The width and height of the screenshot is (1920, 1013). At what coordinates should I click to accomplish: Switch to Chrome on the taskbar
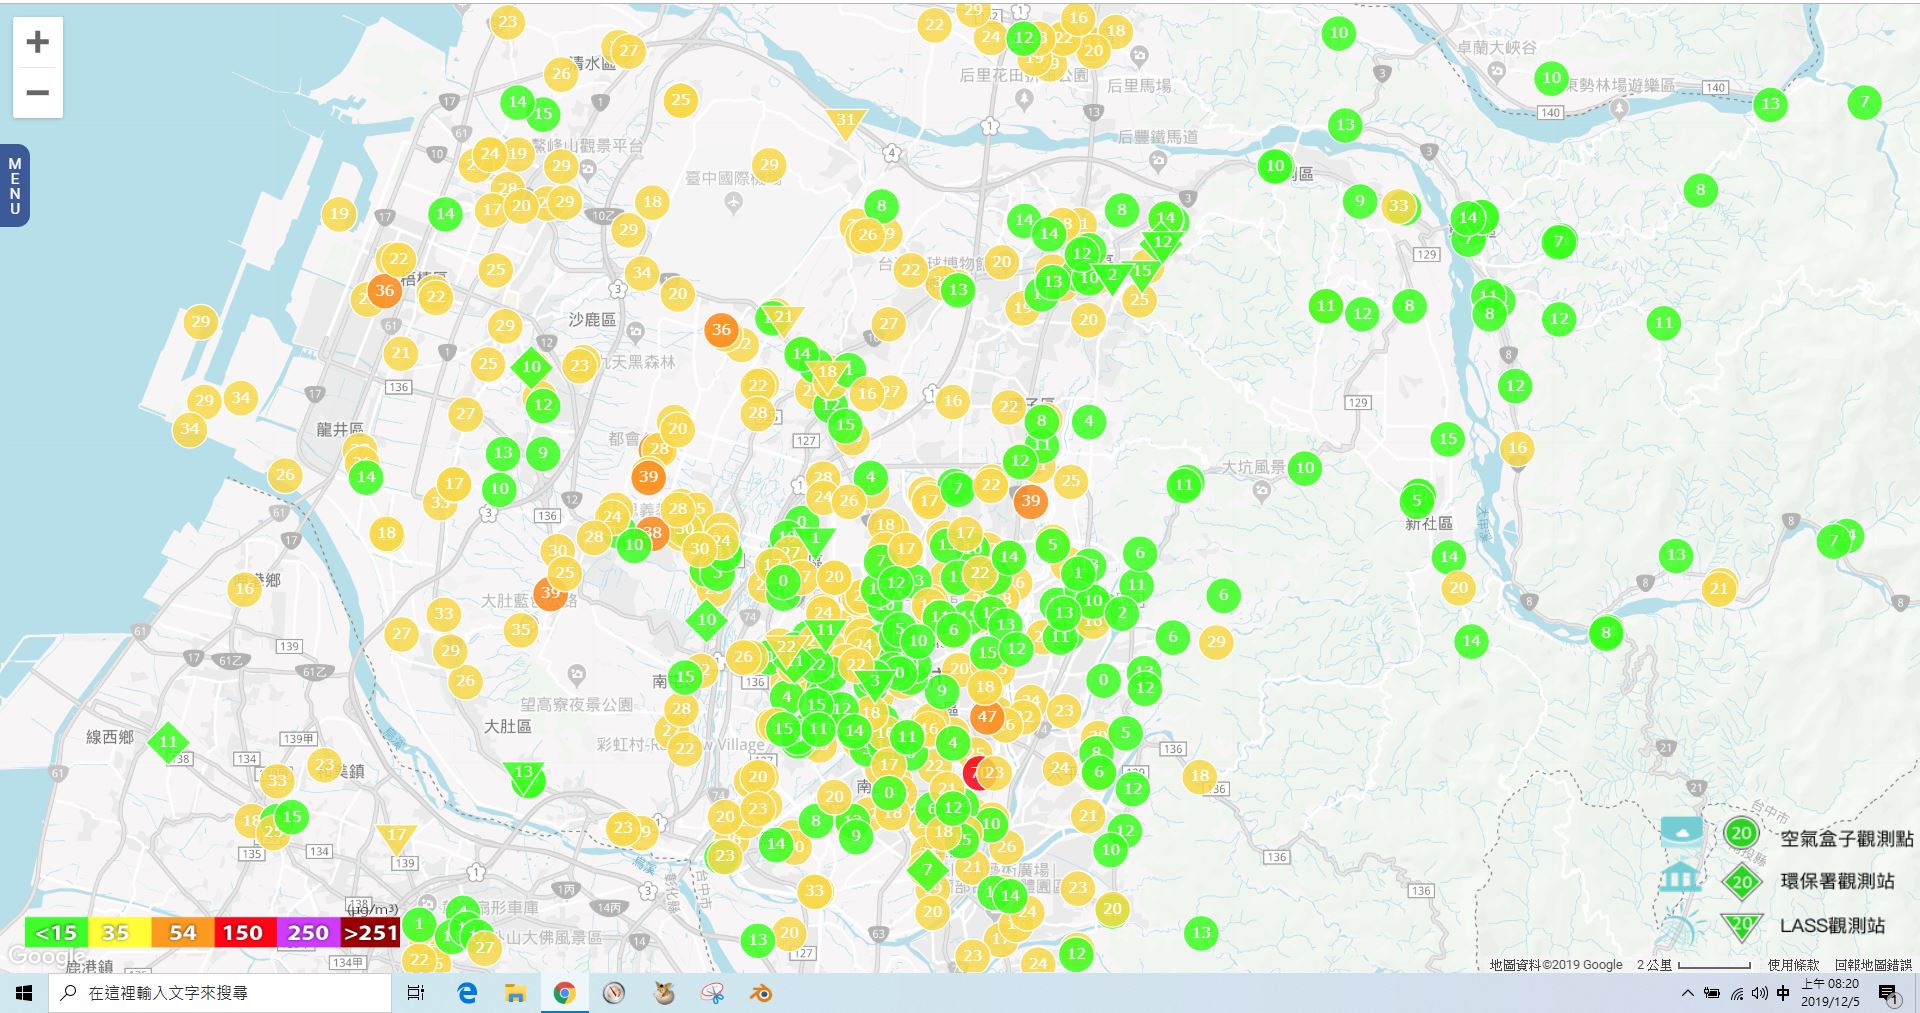(x=564, y=993)
